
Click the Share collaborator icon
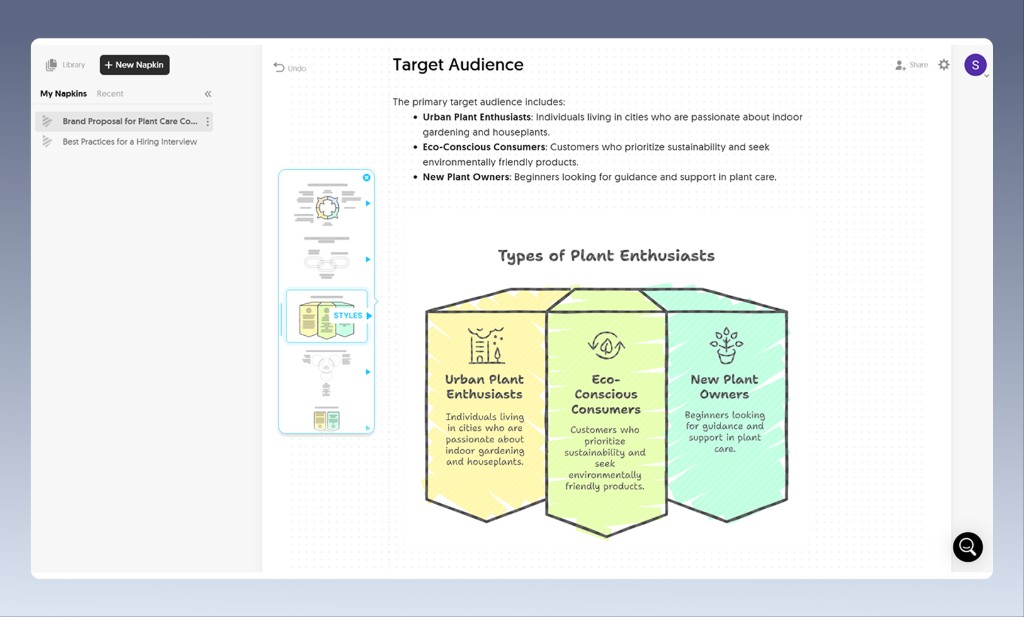(x=899, y=64)
